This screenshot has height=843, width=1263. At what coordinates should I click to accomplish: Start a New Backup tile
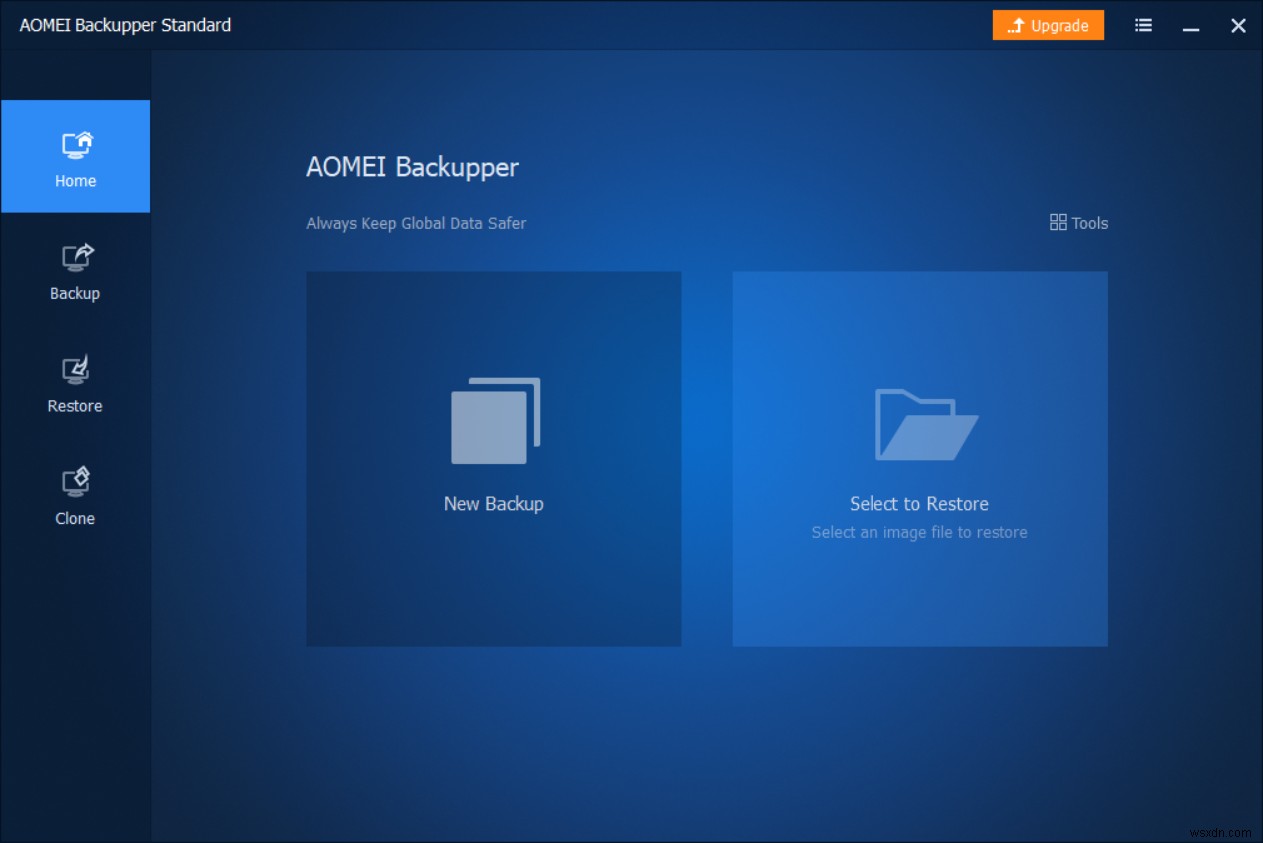494,459
